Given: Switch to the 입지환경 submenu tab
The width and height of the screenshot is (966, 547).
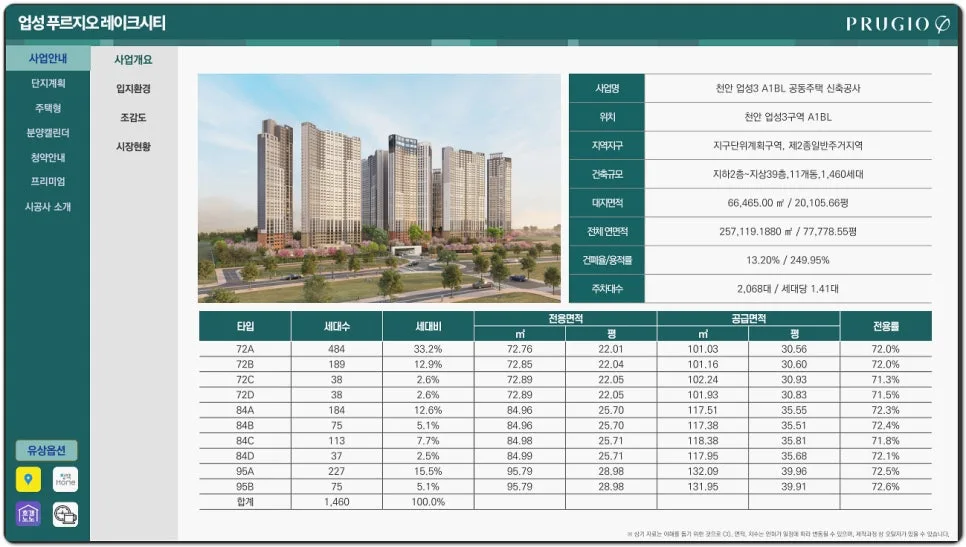Looking at the screenshot, I should (x=134, y=89).
